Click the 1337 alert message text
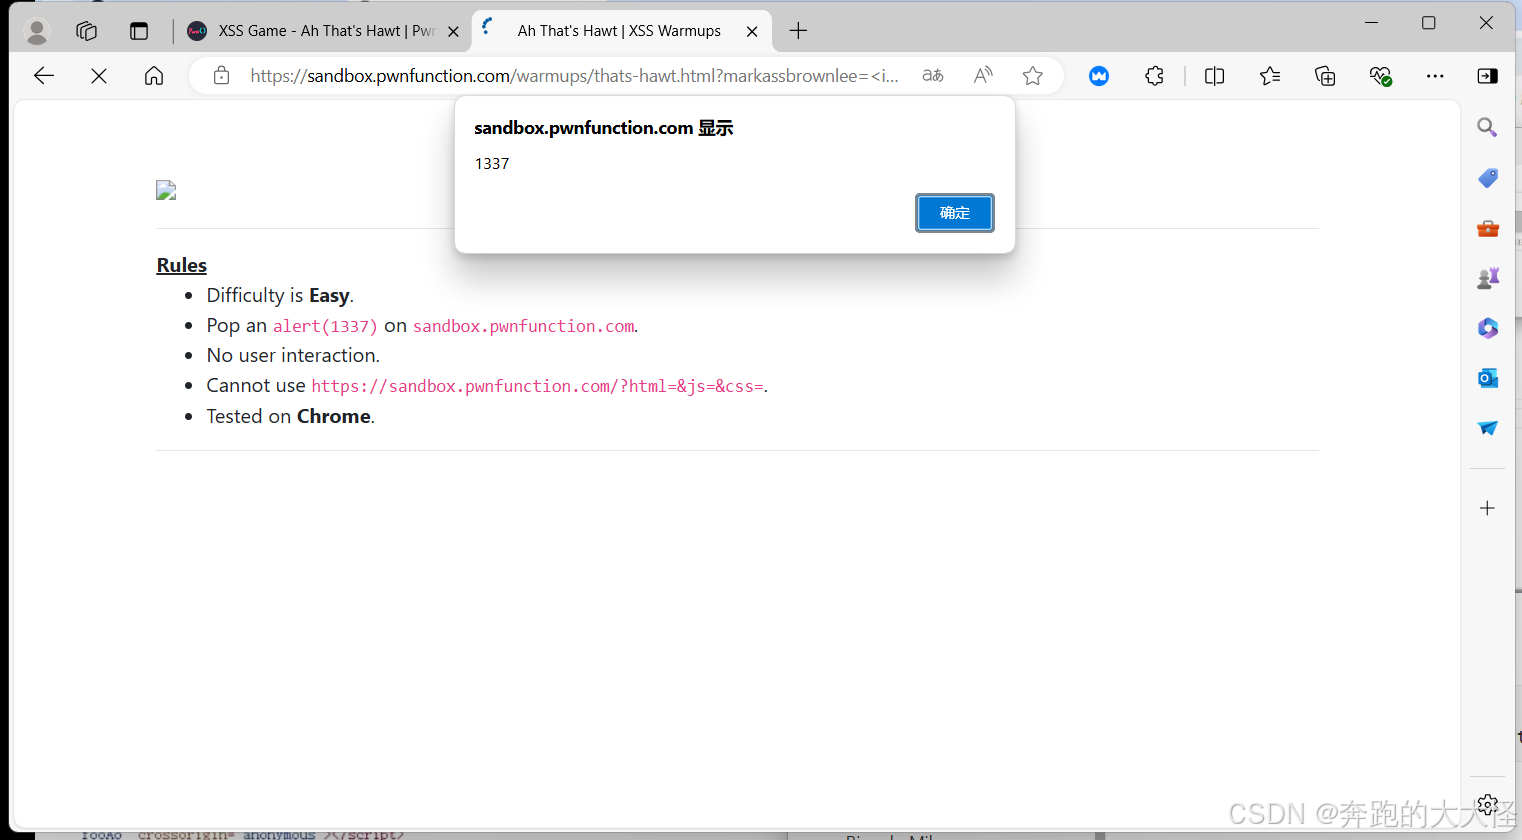The image size is (1522, 840). pyautogui.click(x=492, y=164)
